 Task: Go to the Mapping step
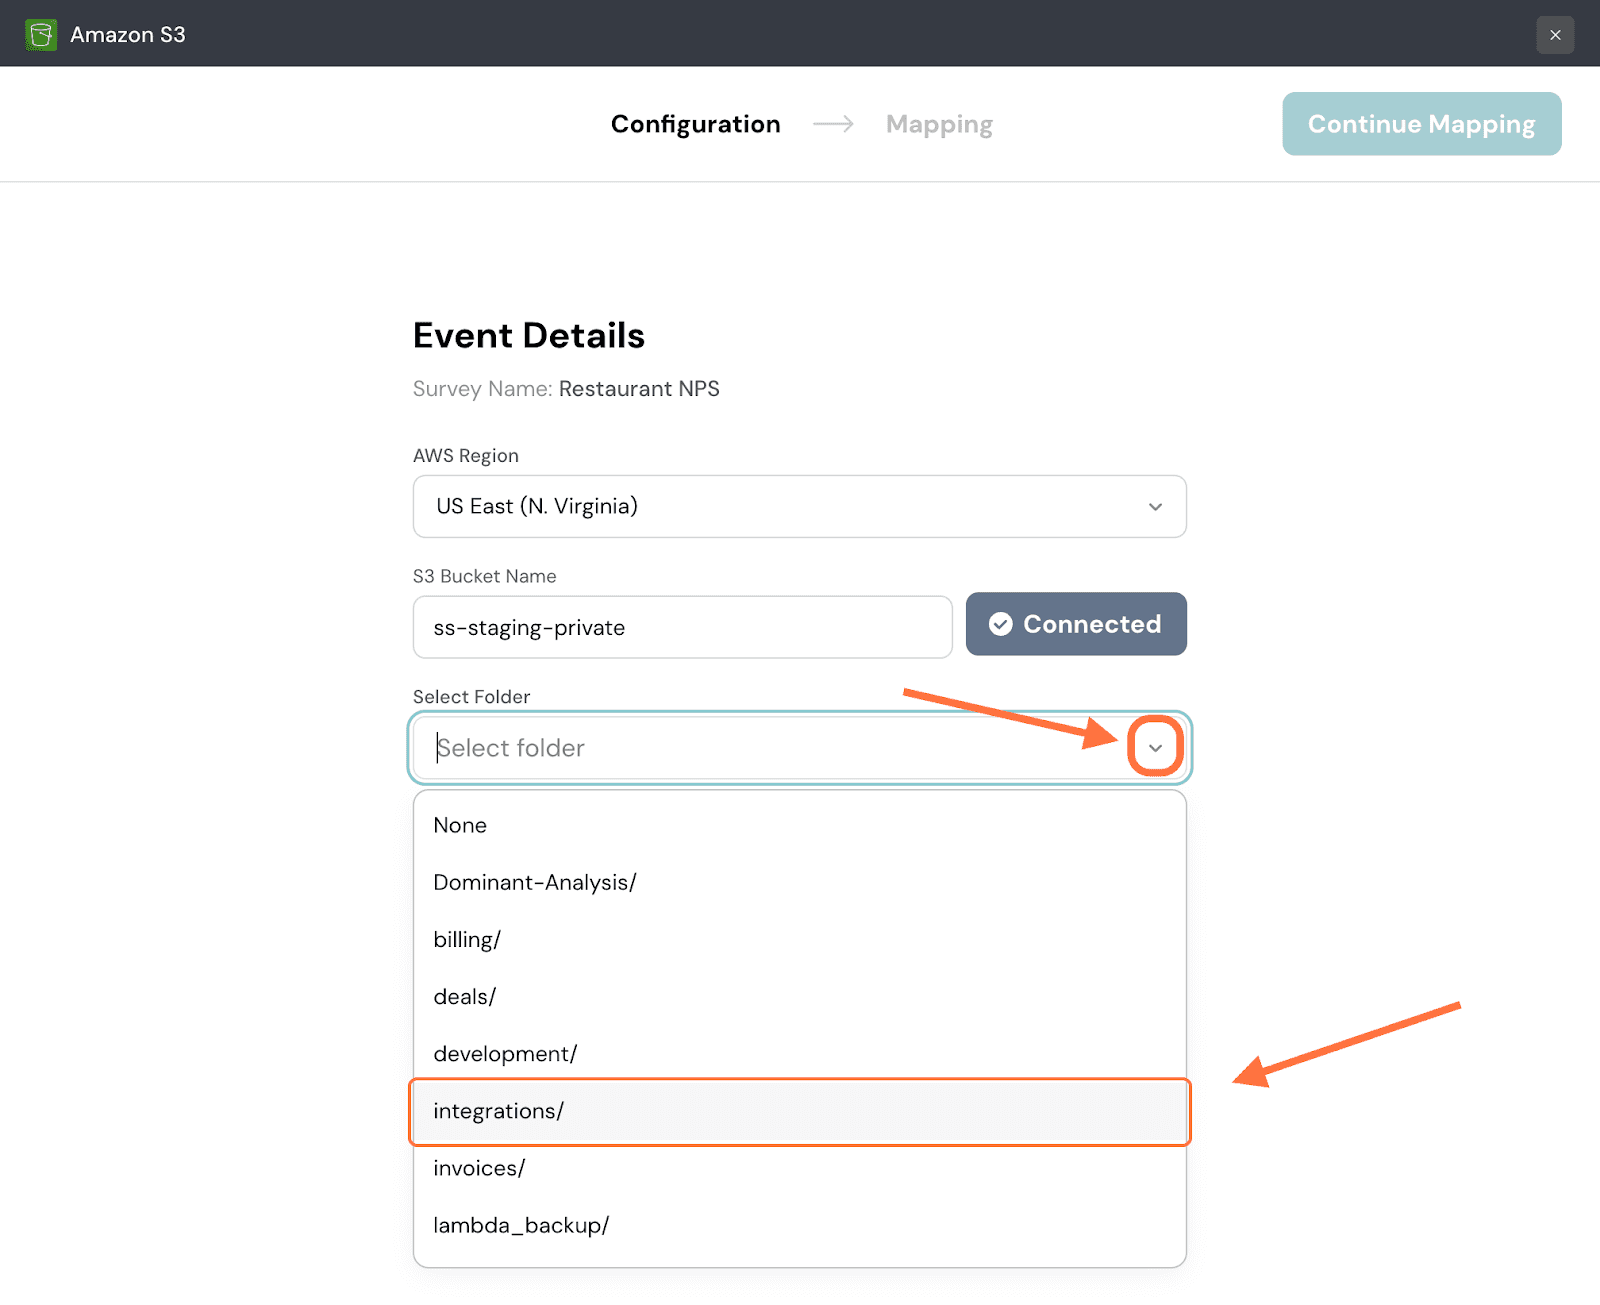pyautogui.click(x=939, y=124)
